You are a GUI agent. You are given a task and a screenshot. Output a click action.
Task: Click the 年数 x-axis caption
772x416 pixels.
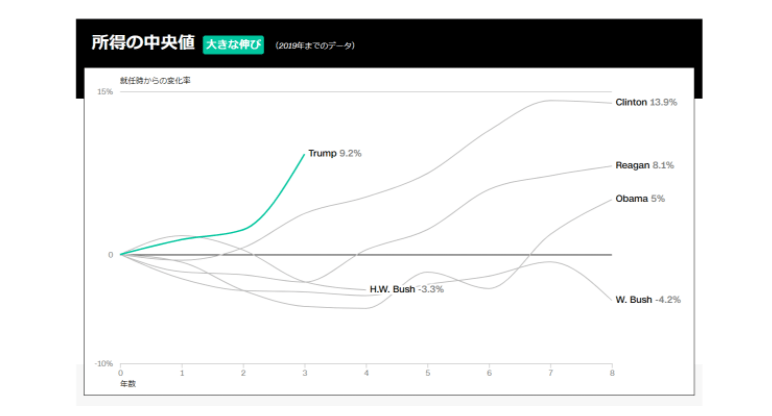pyautogui.click(x=127, y=384)
